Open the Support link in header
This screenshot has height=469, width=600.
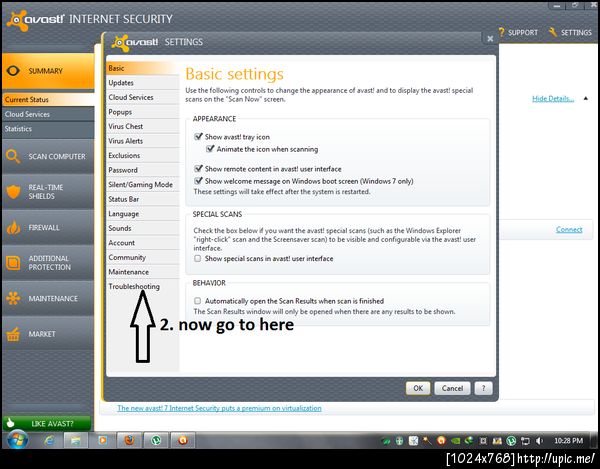pos(523,33)
